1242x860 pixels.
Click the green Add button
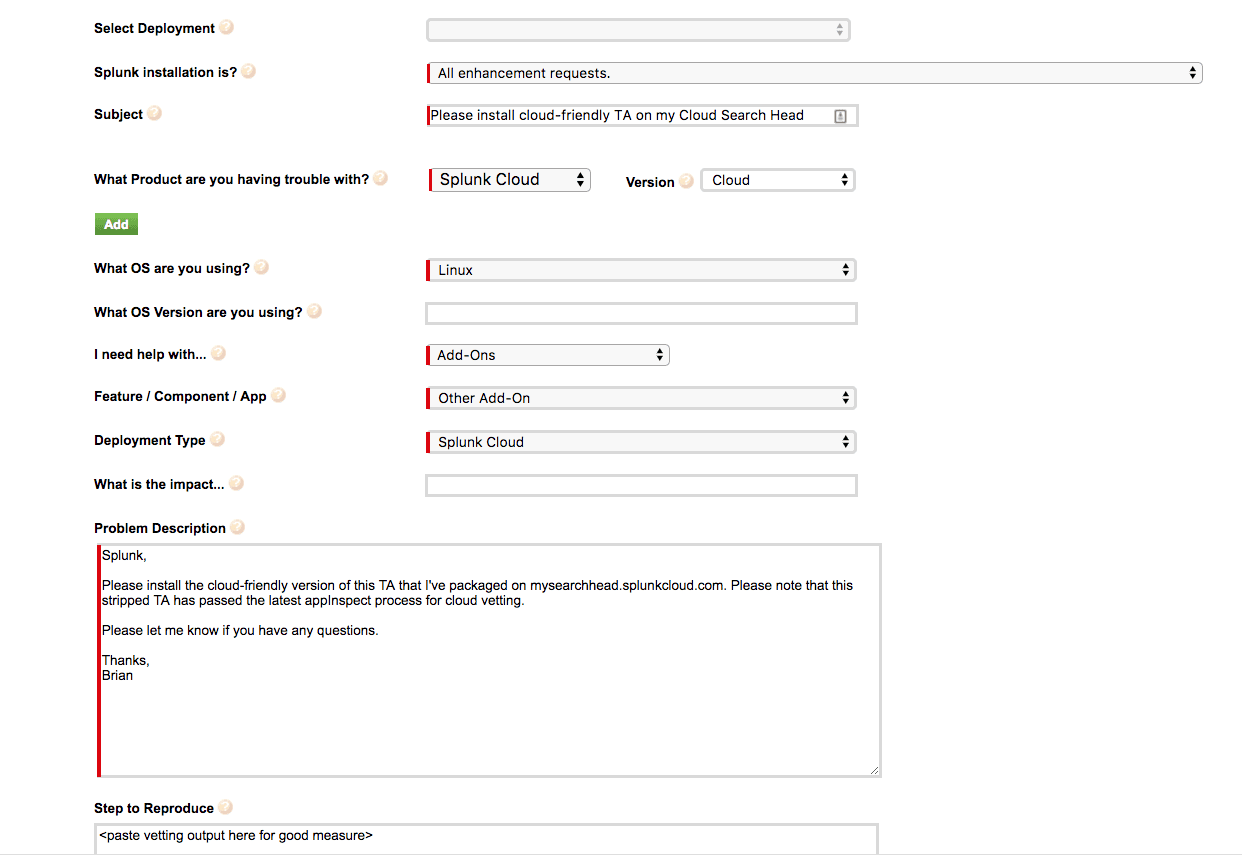(x=116, y=224)
